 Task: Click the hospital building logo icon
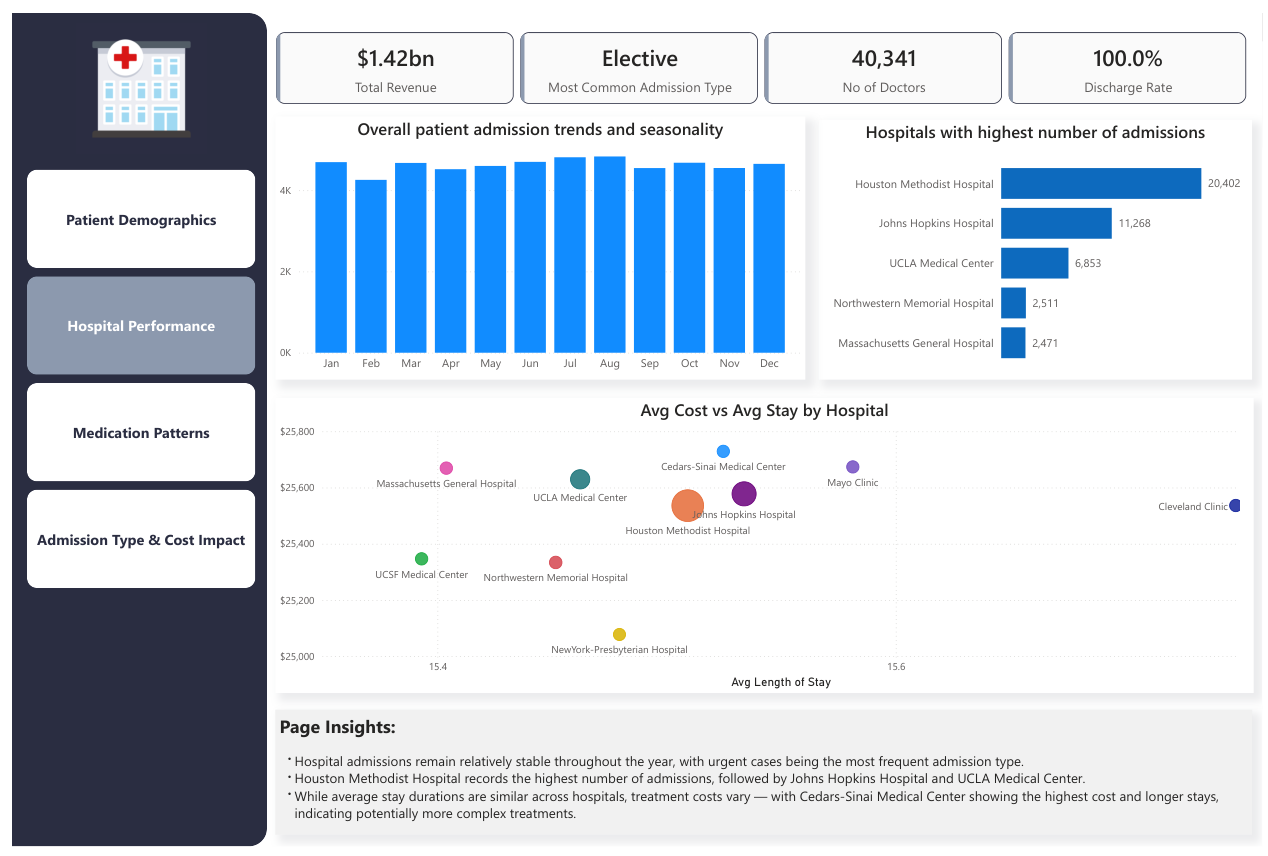click(x=141, y=88)
